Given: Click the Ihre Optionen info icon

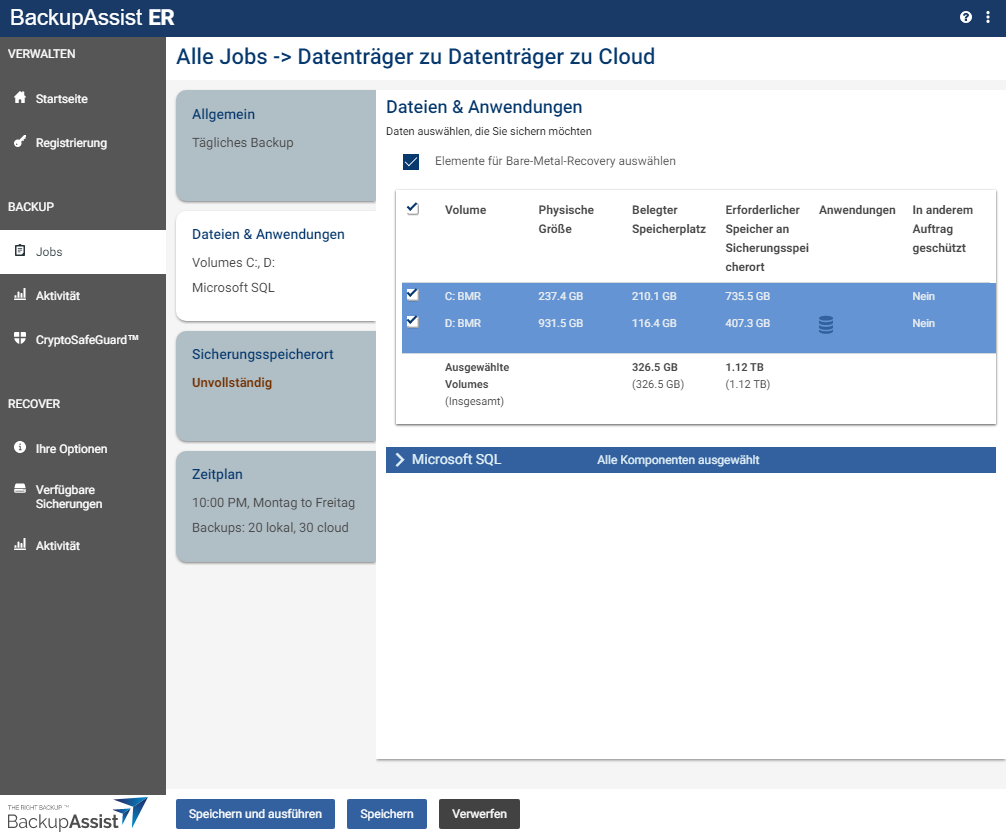Looking at the screenshot, I should pos(20,448).
